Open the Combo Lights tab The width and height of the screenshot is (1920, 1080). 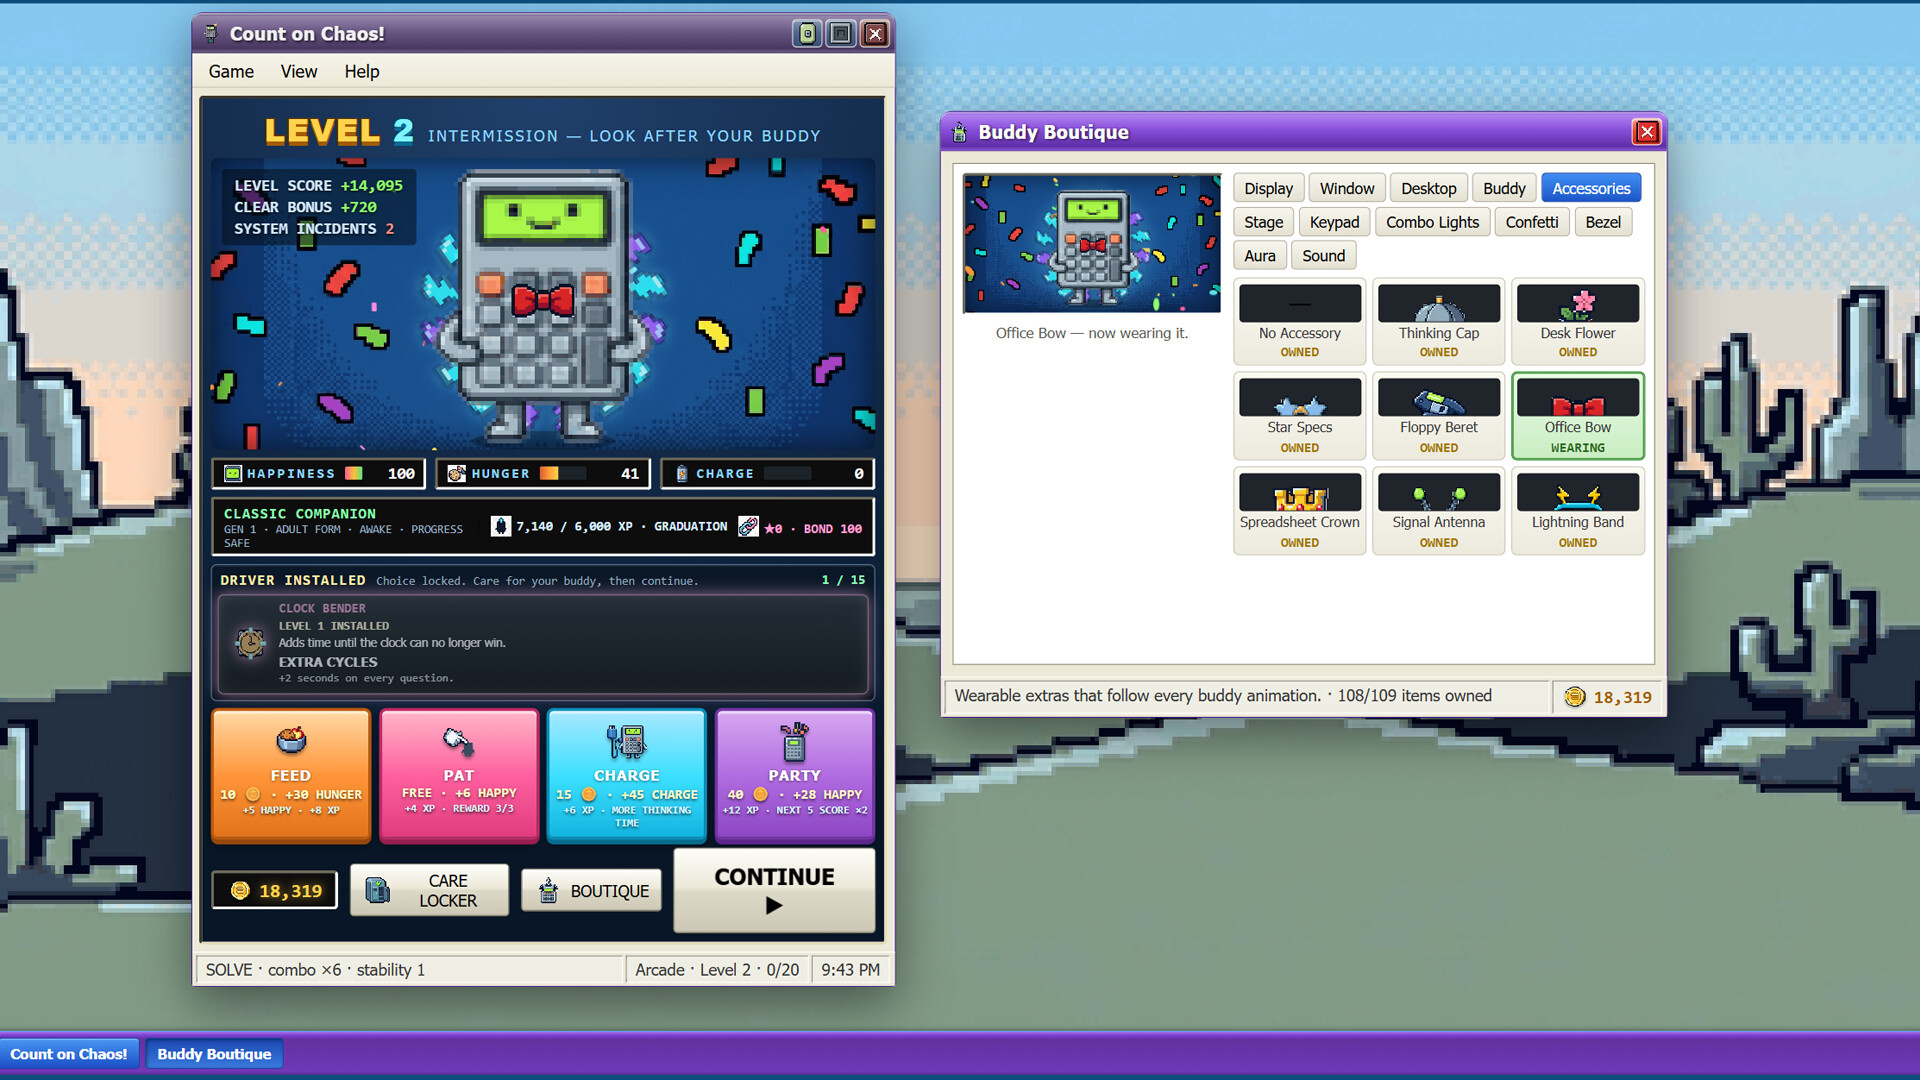1432,222
